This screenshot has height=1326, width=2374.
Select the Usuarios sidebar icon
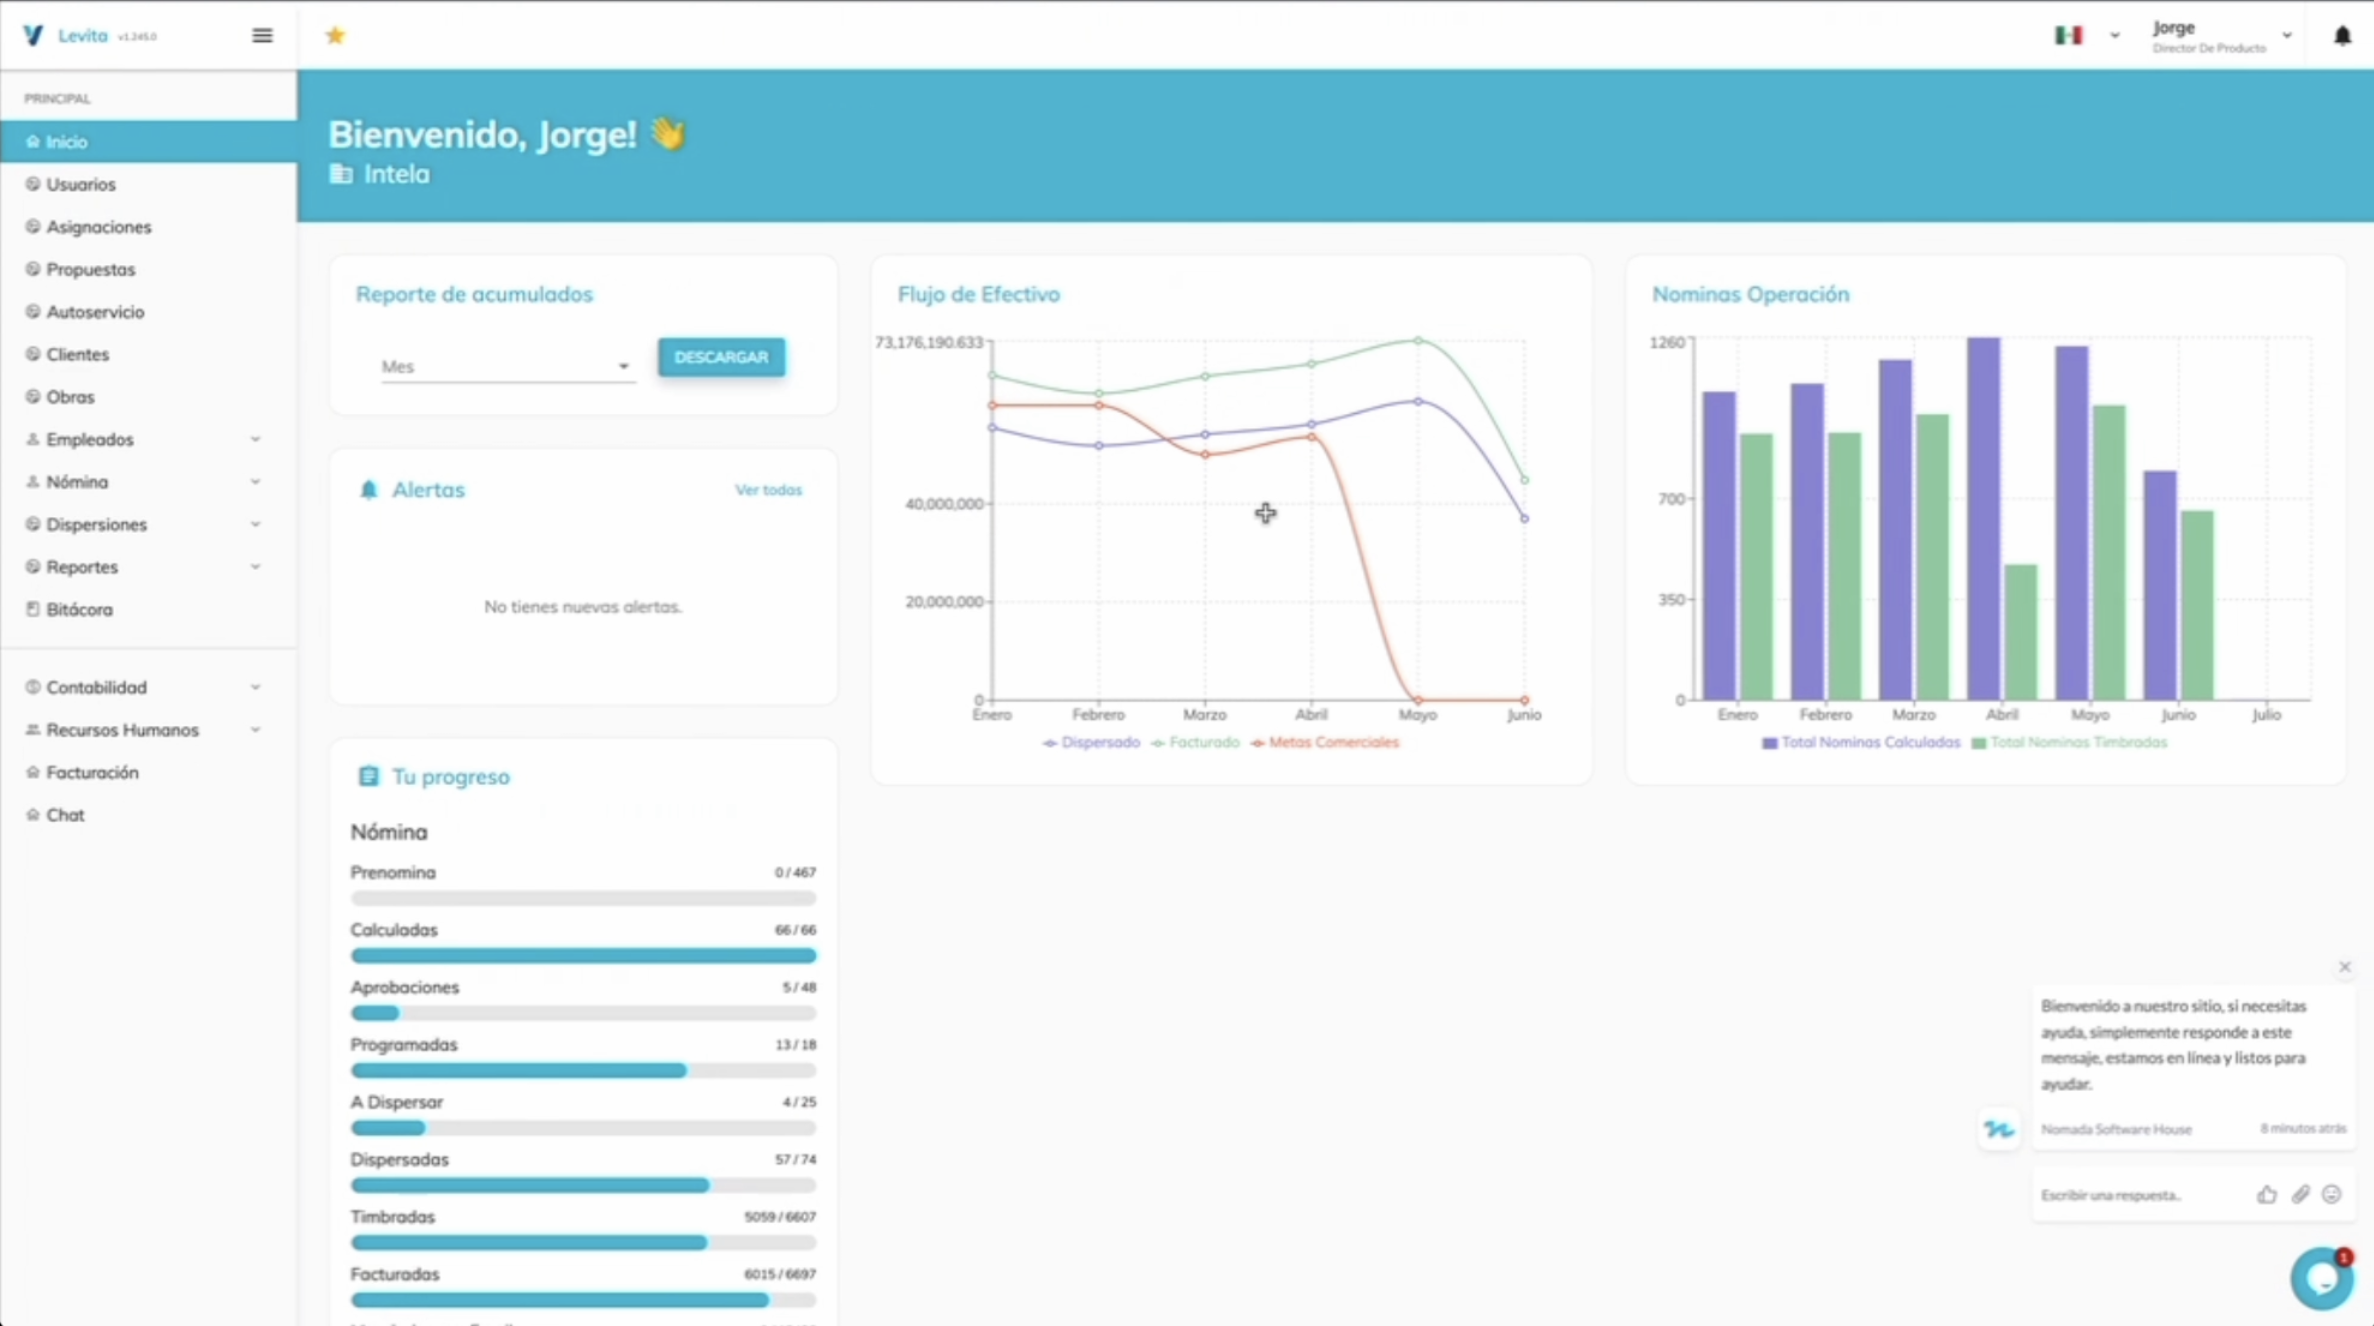coord(33,184)
